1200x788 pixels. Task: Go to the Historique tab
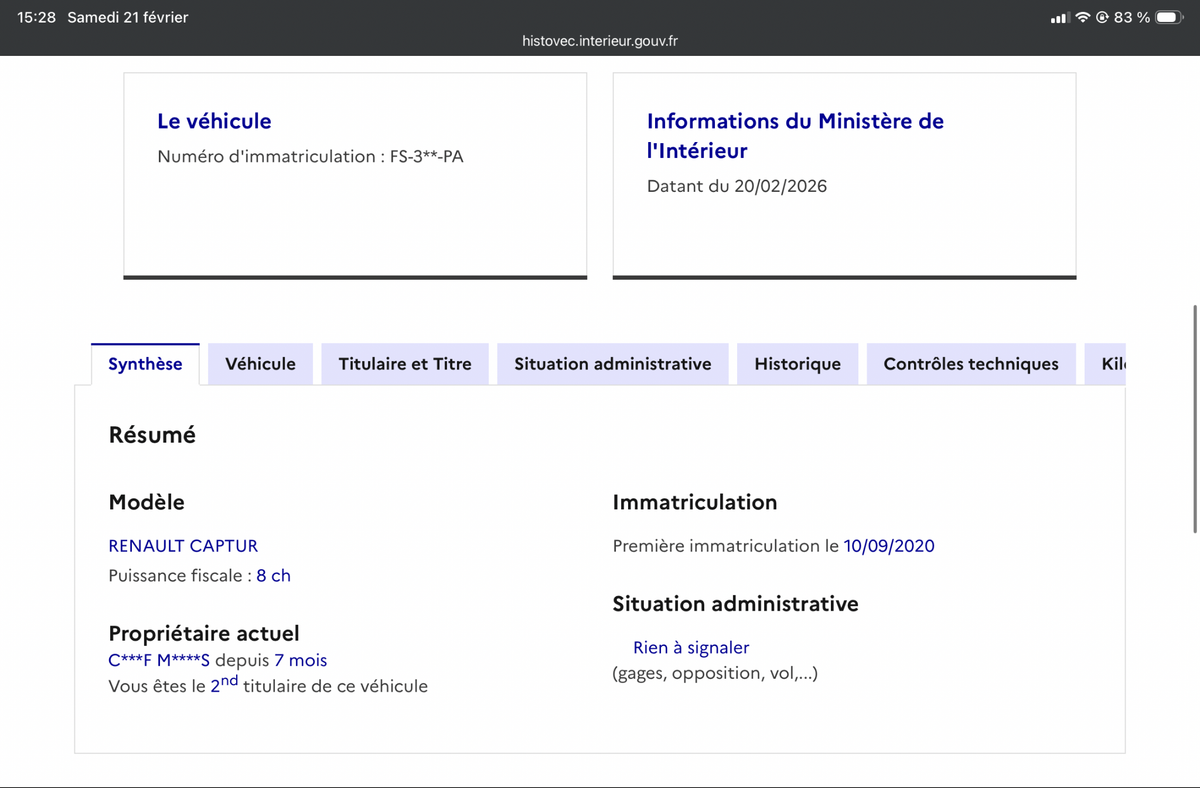tap(797, 364)
